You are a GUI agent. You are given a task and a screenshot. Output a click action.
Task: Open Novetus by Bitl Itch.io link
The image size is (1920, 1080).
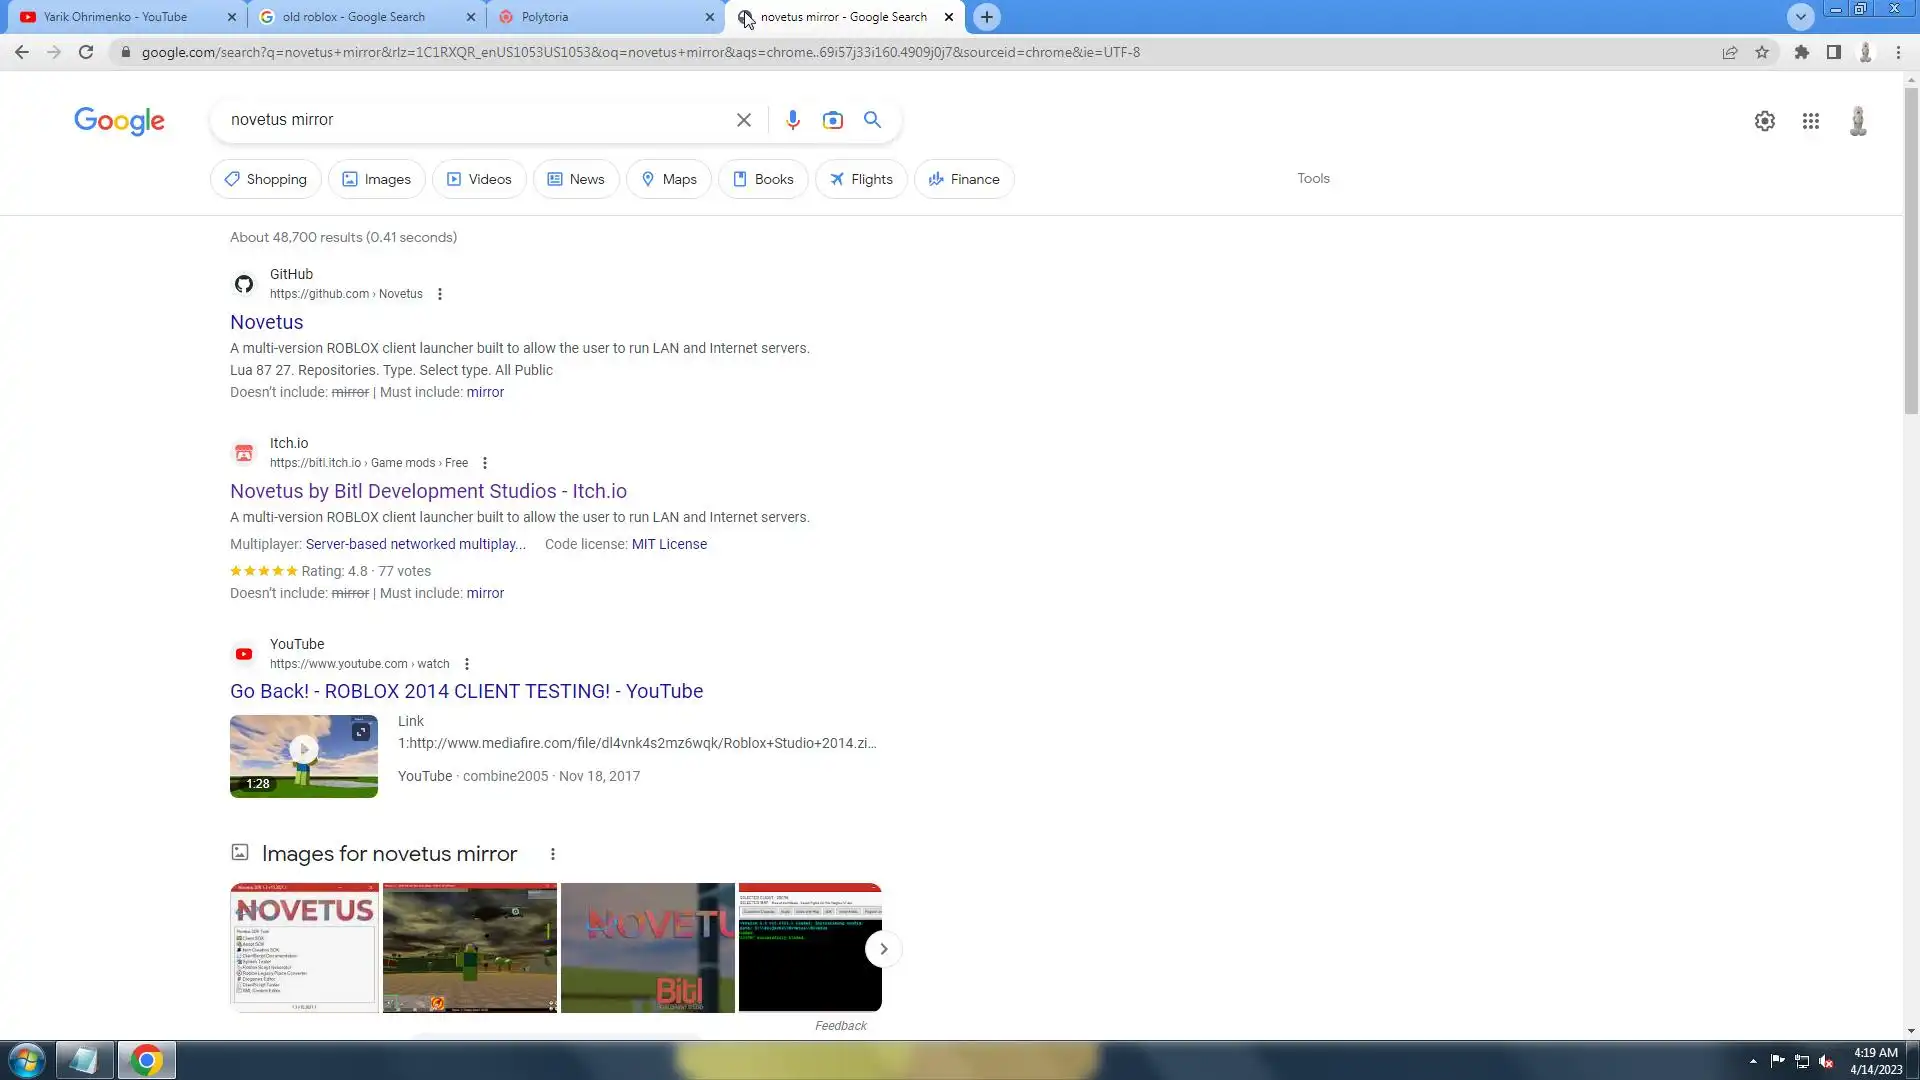(428, 491)
